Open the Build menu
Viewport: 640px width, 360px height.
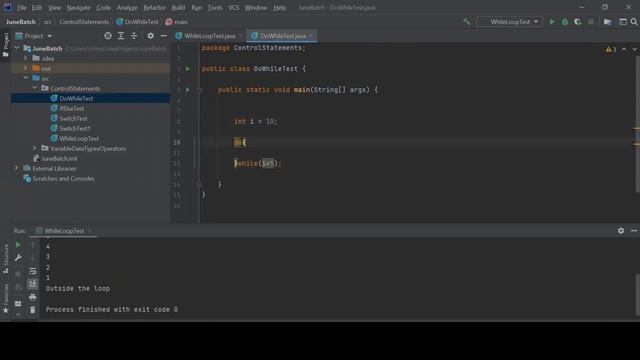178,8
